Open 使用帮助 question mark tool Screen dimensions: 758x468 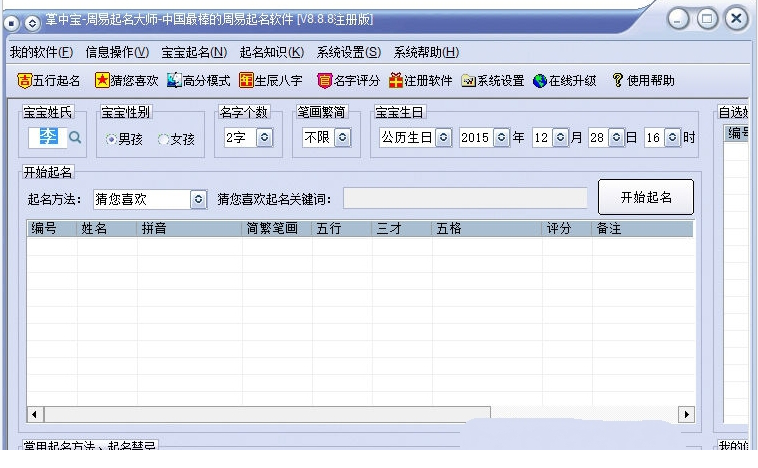point(643,81)
